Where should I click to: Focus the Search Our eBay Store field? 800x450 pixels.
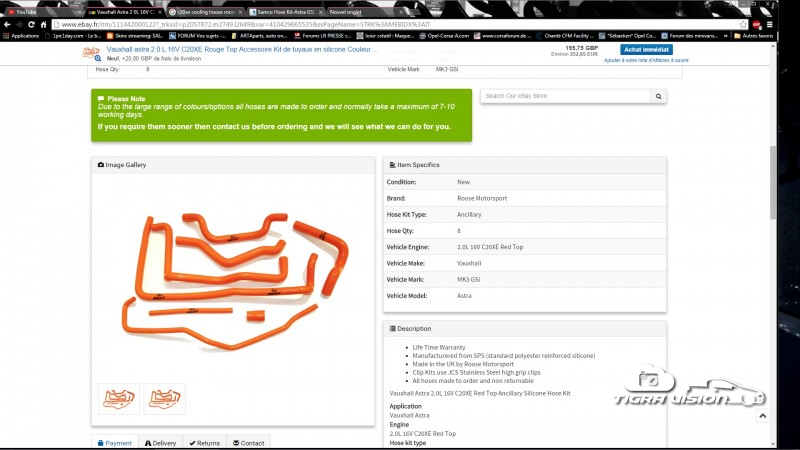coord(565,96)
